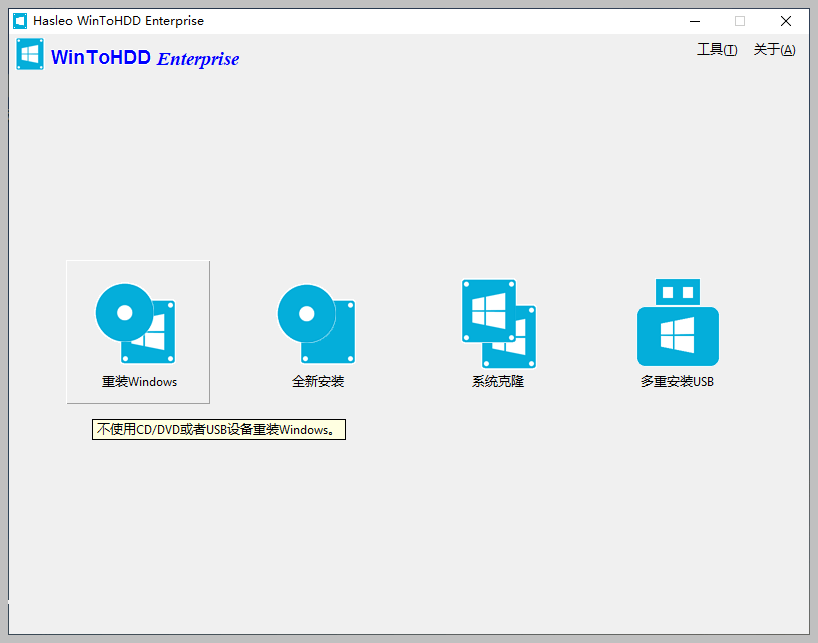Click the Hasleo title bar app icon
The width and height of the screenshot is (818, 643).
coord(20,21)
